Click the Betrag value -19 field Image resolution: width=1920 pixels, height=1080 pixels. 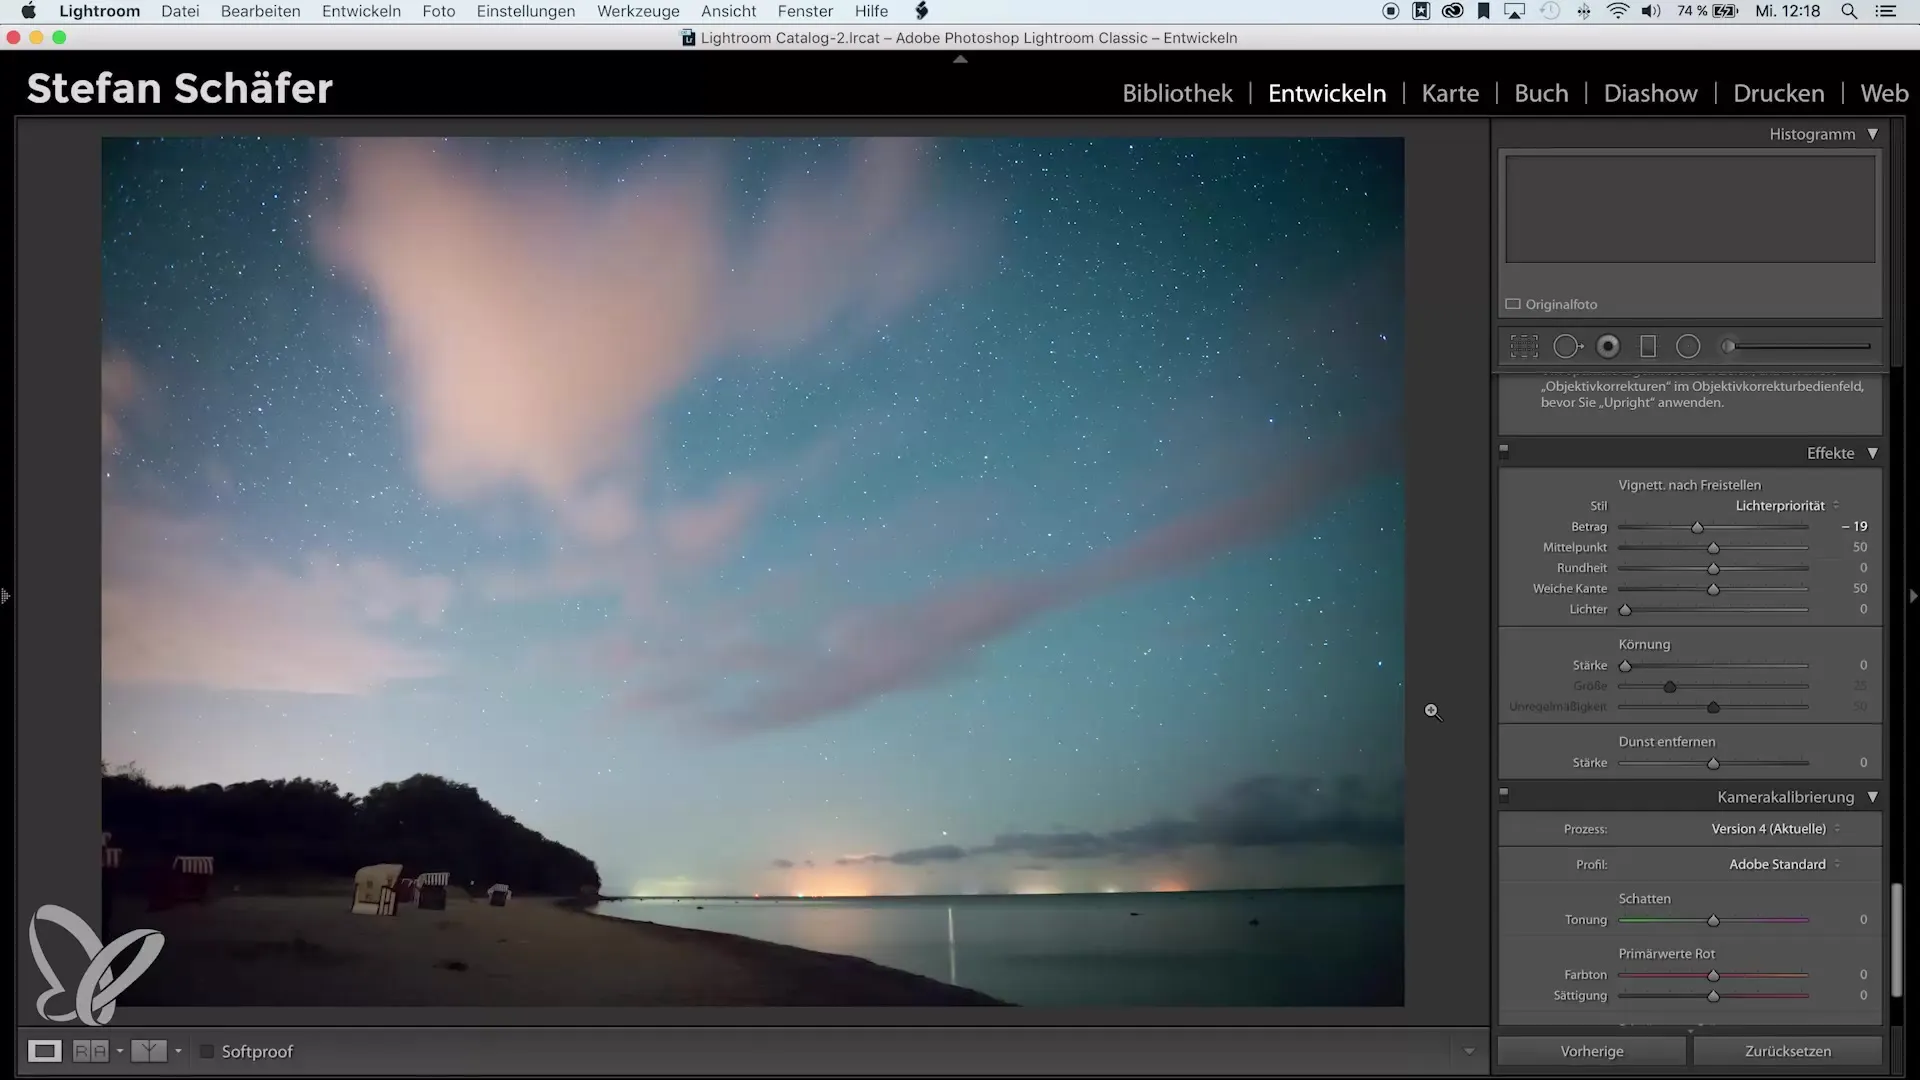point(1854,526)
